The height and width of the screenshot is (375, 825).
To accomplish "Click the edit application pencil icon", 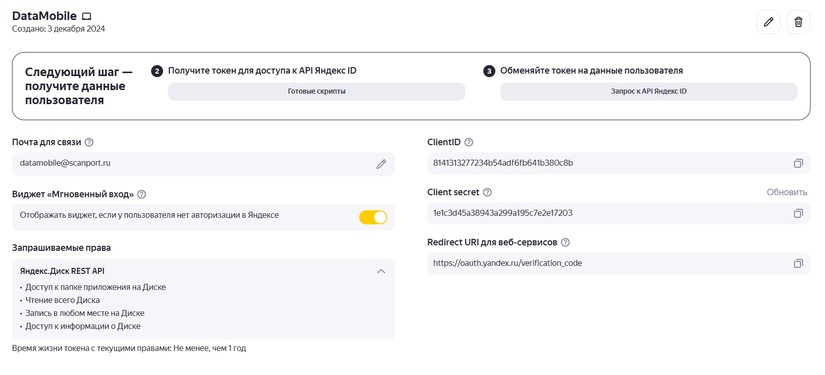I will pyautogui.click(x=768, y=22).
